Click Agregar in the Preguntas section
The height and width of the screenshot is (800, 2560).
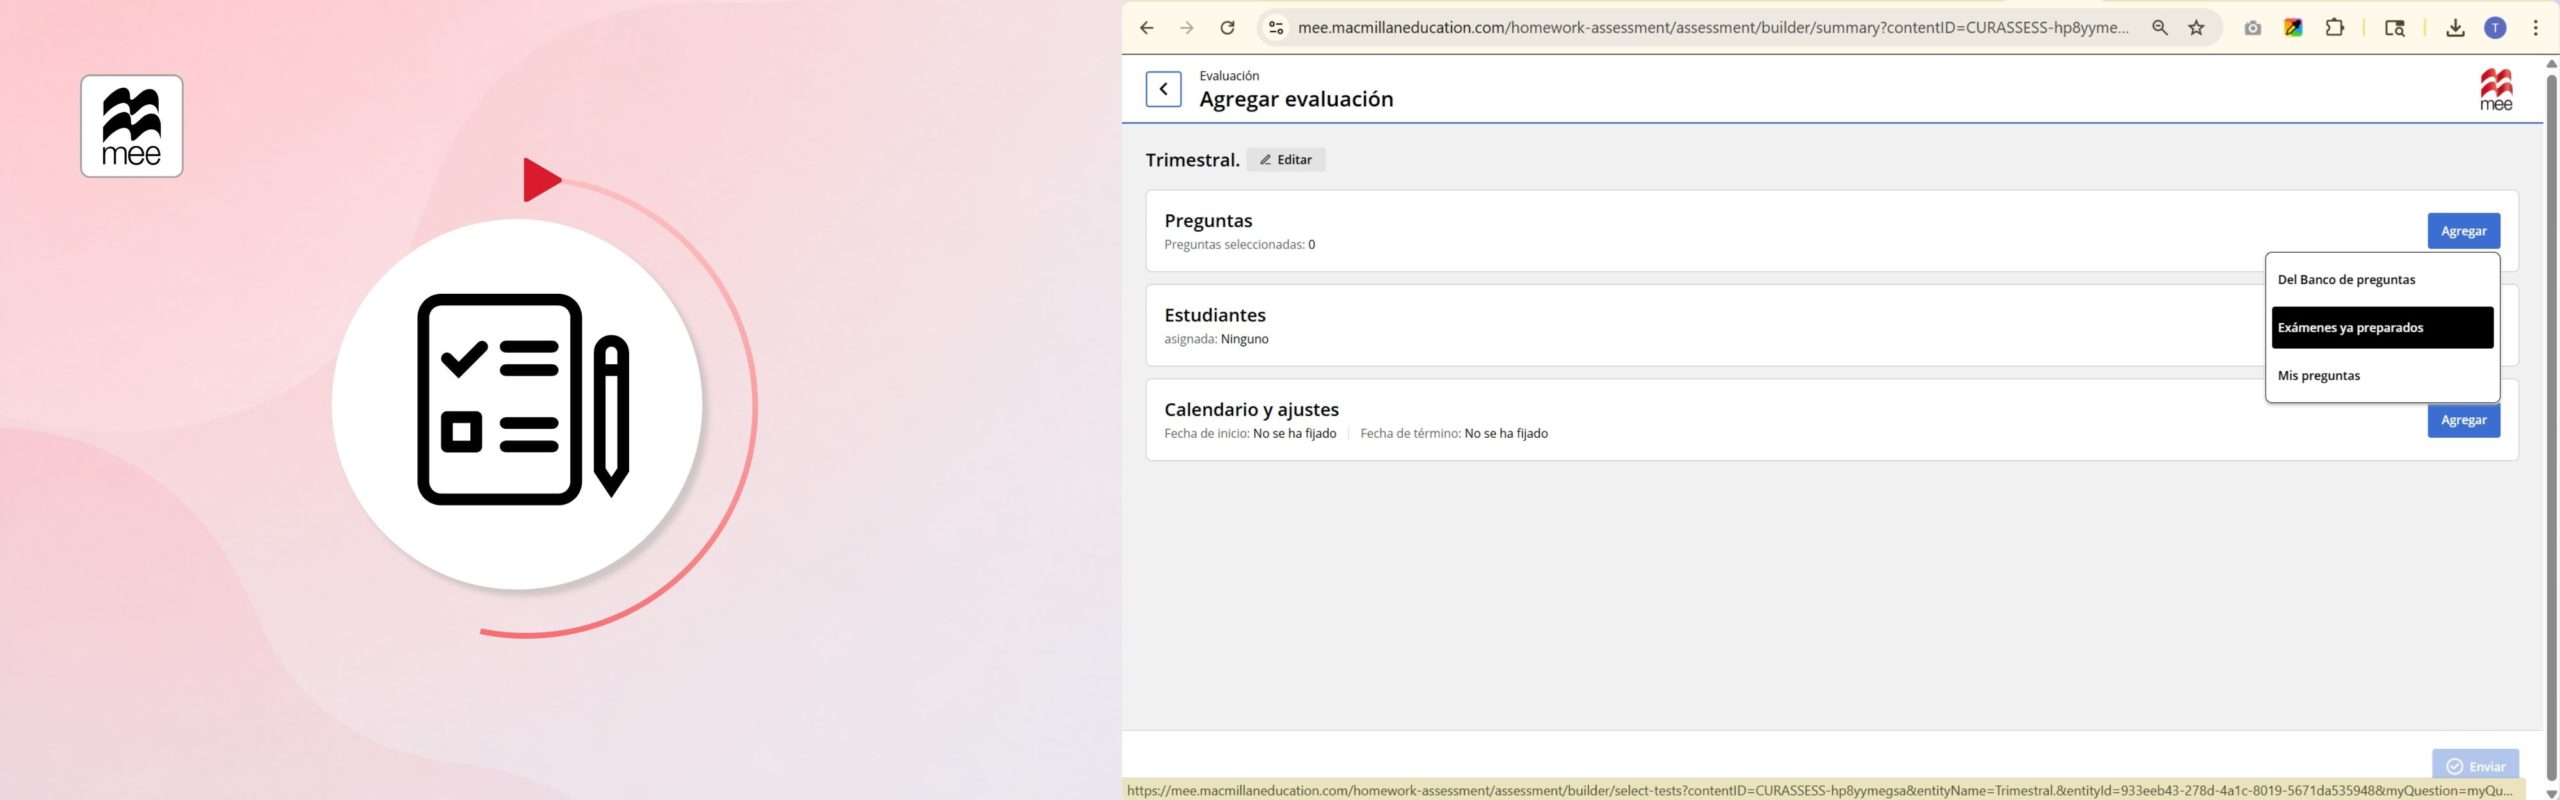tap(2463, 231)
